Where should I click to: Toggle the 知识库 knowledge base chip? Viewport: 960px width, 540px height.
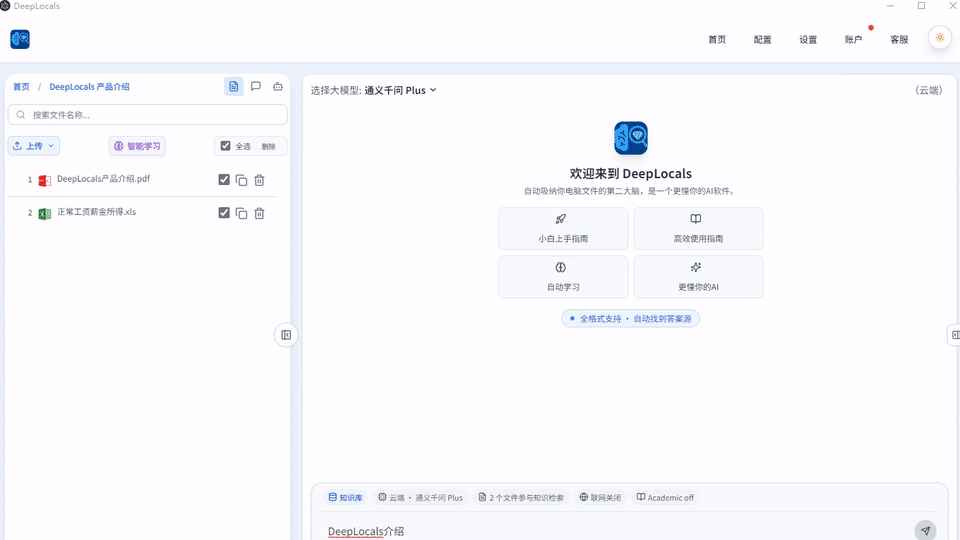coord(345,498)
